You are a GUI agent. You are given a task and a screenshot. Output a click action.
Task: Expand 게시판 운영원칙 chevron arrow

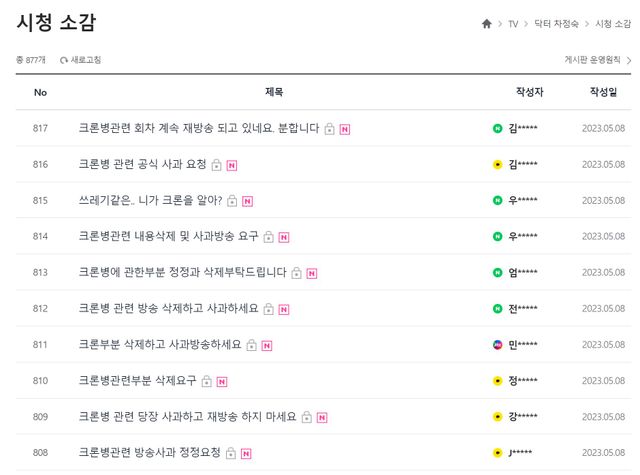629,60
